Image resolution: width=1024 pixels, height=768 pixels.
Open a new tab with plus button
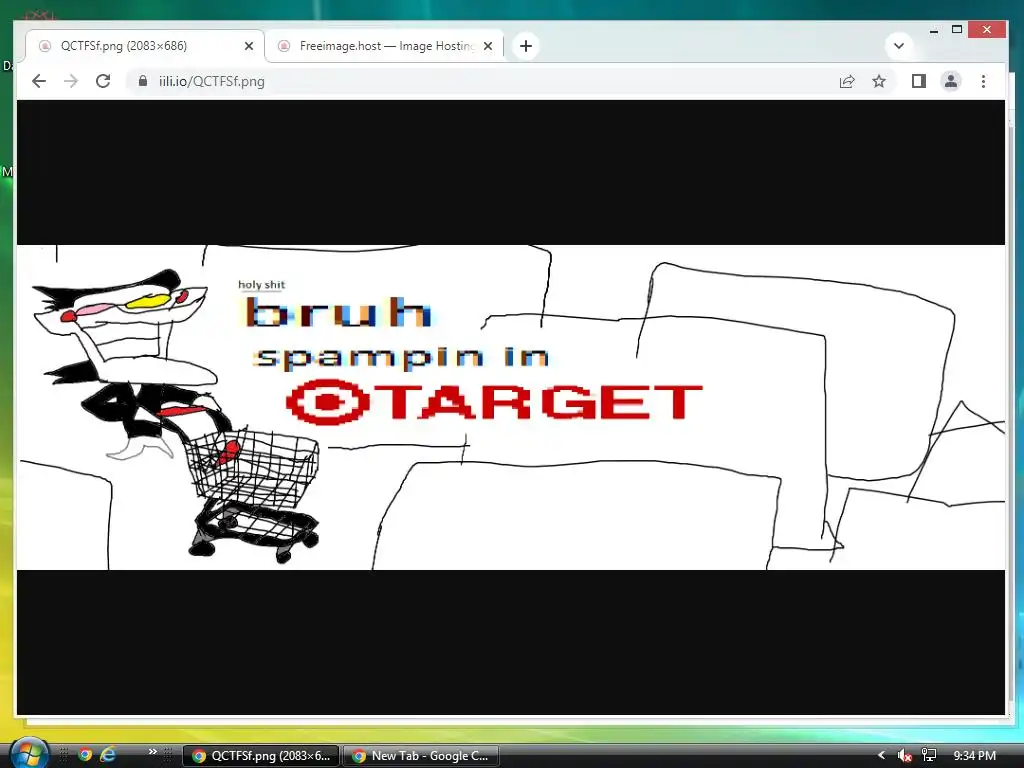tap(526, 46)
